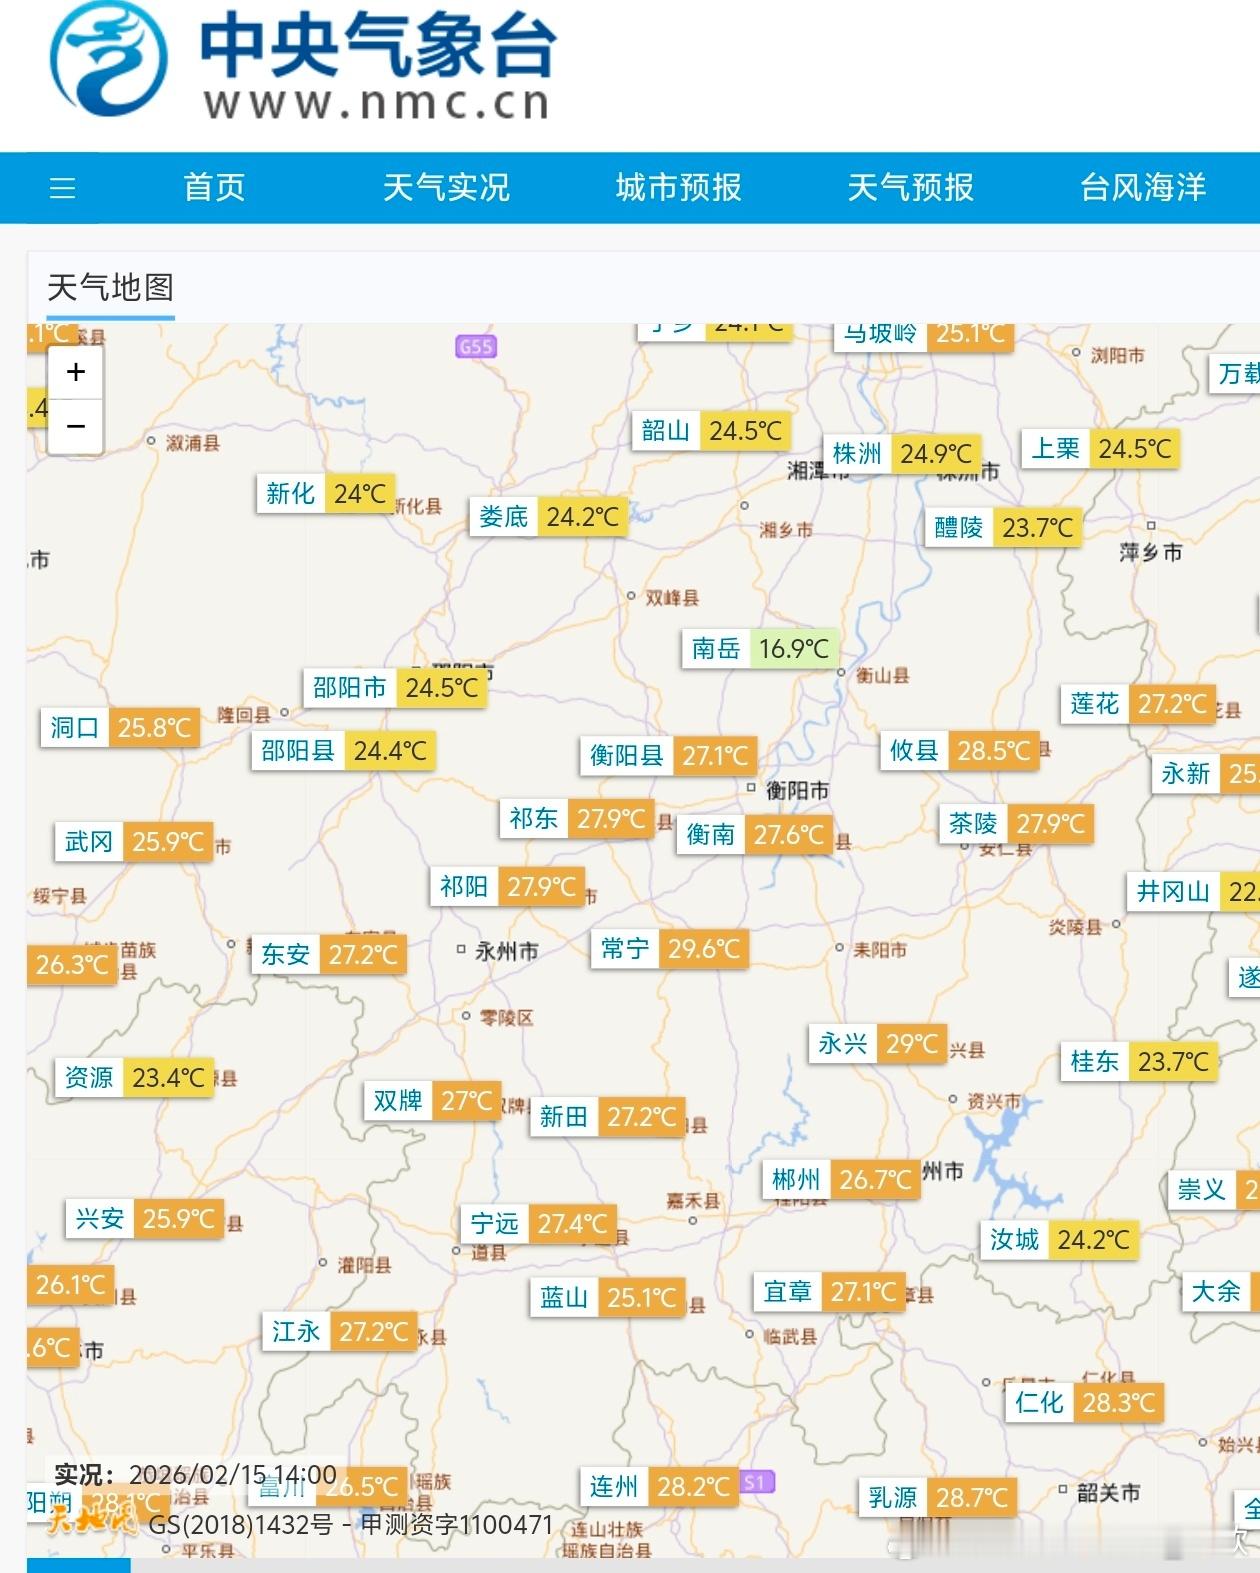Click the 新田 27.2℃ station label
The image size is (1260, 1573).
[x=608, y=1117]
